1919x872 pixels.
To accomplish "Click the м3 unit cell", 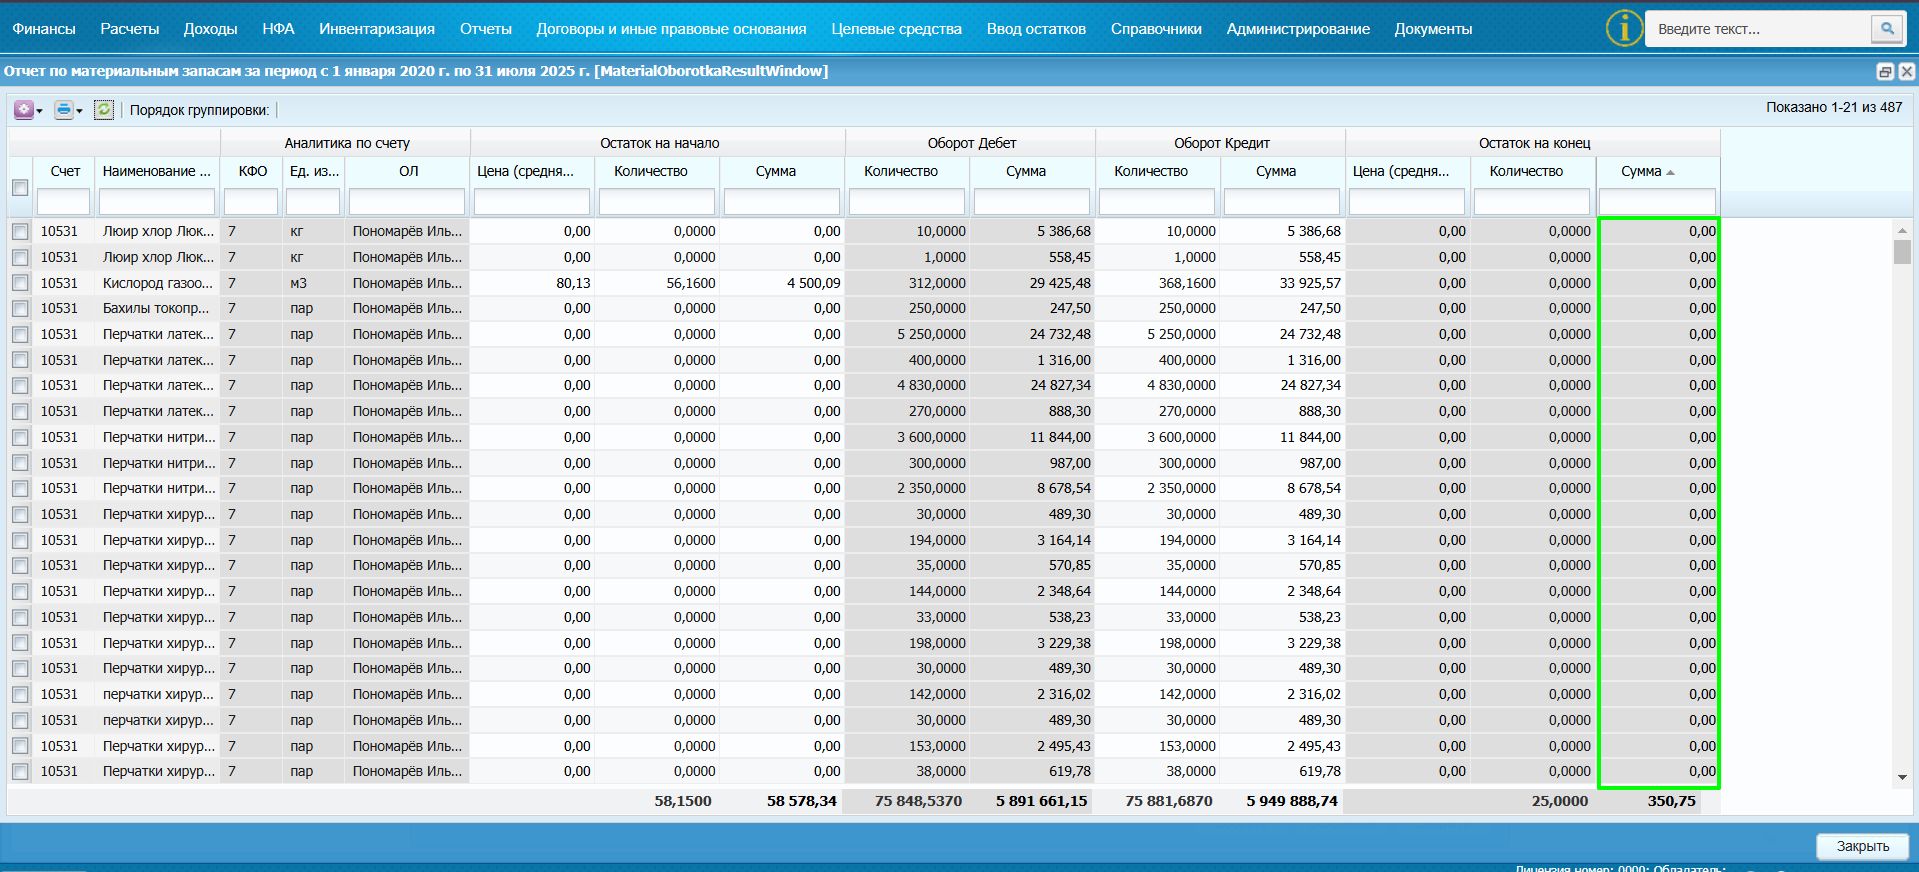I will pyautogui.click(x=299, y=283).
